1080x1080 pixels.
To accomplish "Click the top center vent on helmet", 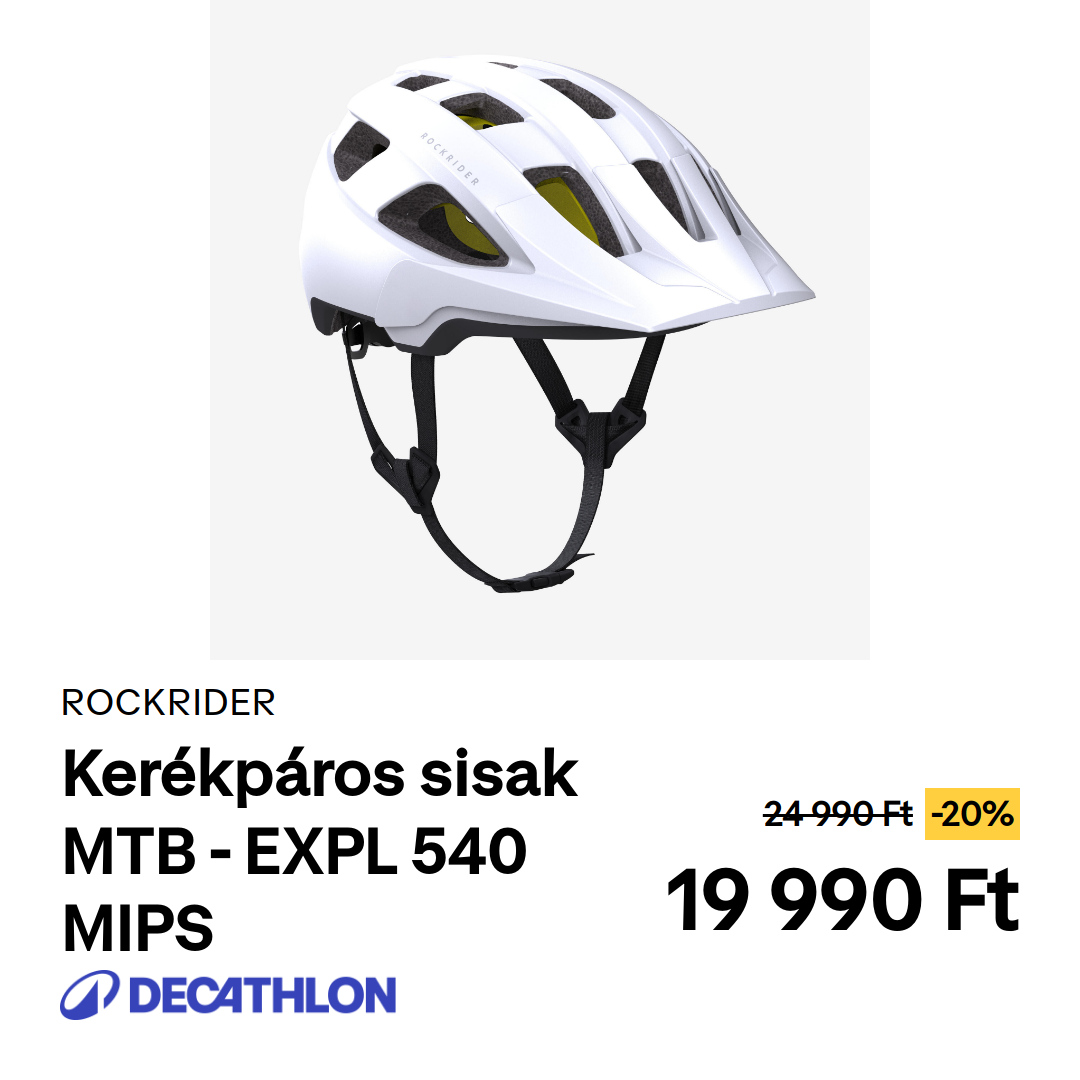I will tap(481, 110).
